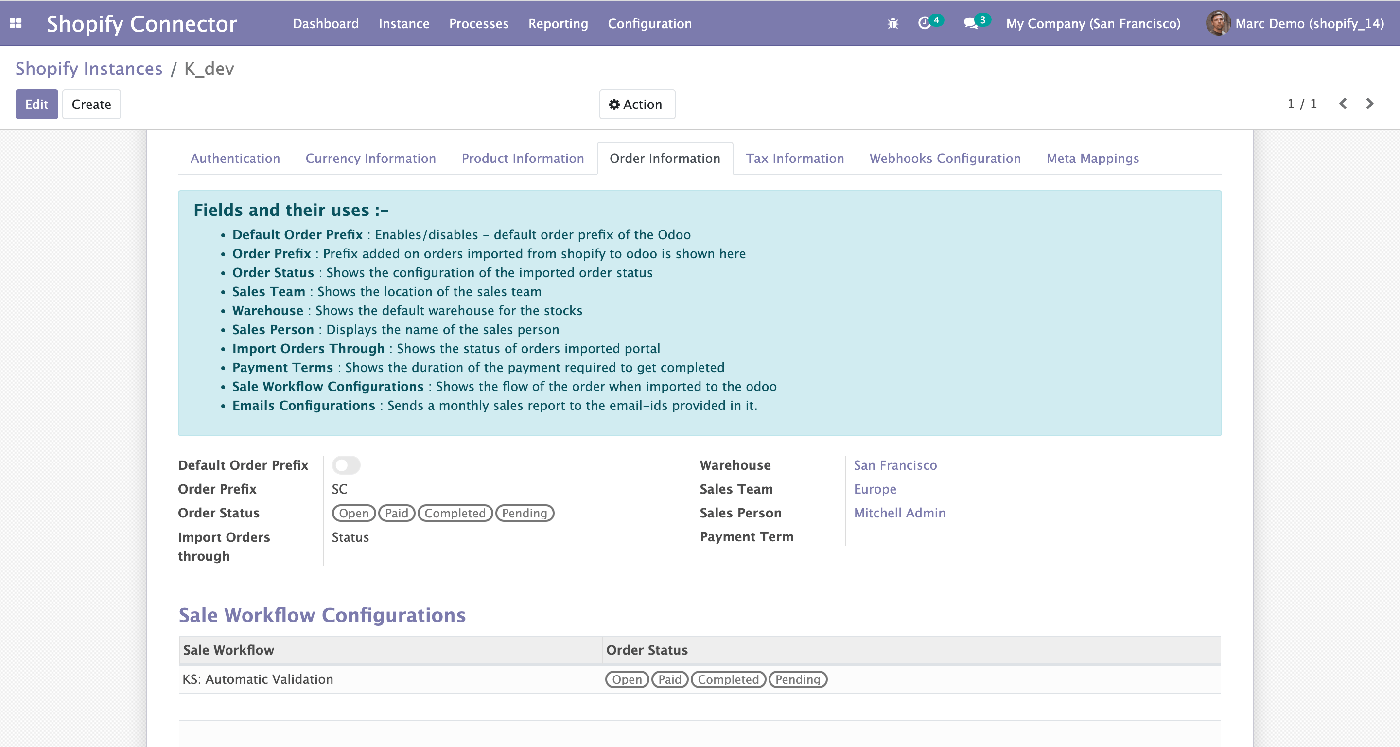
Task: Click the K_dev breadcrumb title
Action: [210, 69]
